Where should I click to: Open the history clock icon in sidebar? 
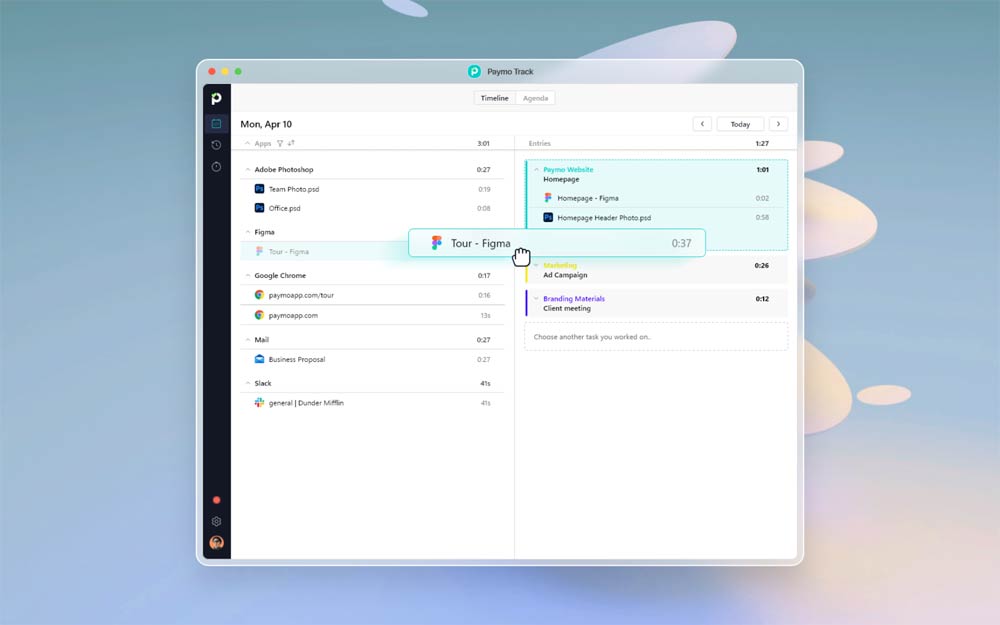tap(216, 145)
